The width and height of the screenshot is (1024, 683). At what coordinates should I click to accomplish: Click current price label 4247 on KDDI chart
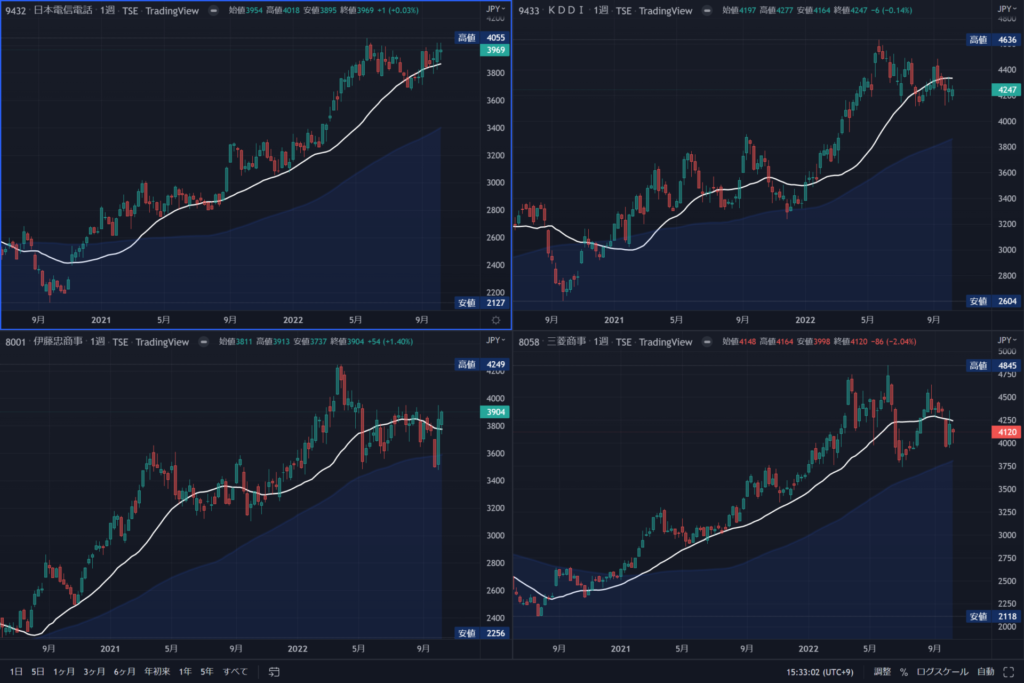[x=1007, y=90]
